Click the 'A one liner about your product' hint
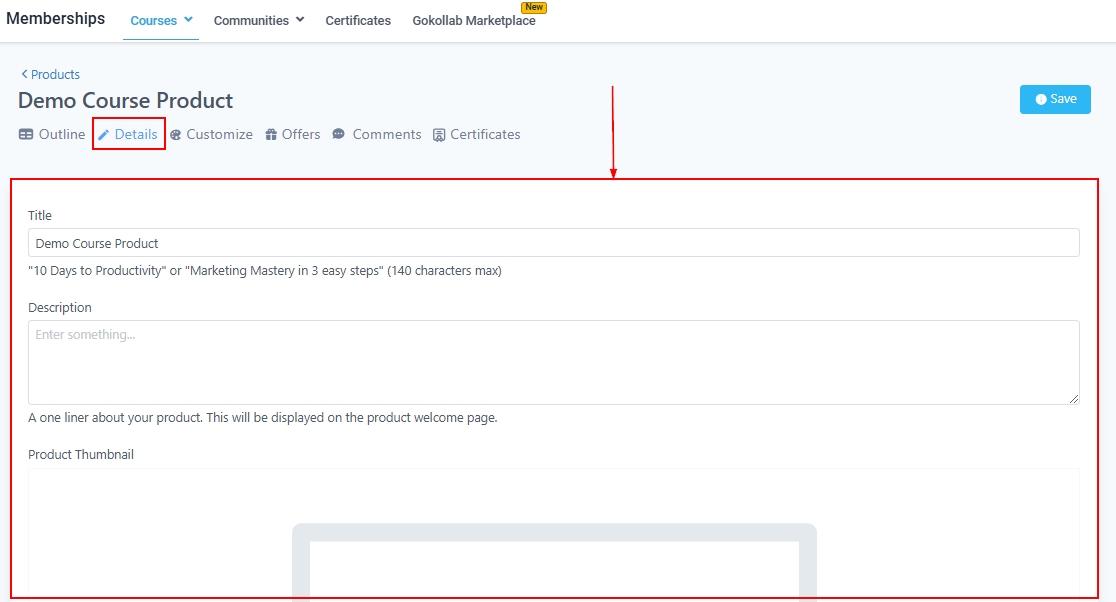1116x602 pixels. pos(263,418)
